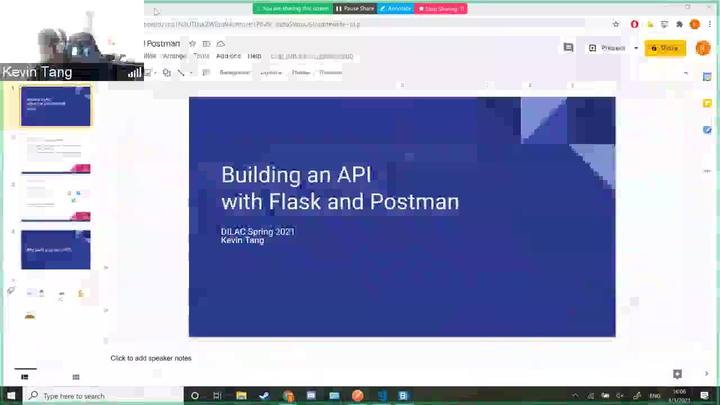Click the Opera extension icon in Chrome
The width and height of the screenshot is (720, 405).
click(x=634, y=24)
